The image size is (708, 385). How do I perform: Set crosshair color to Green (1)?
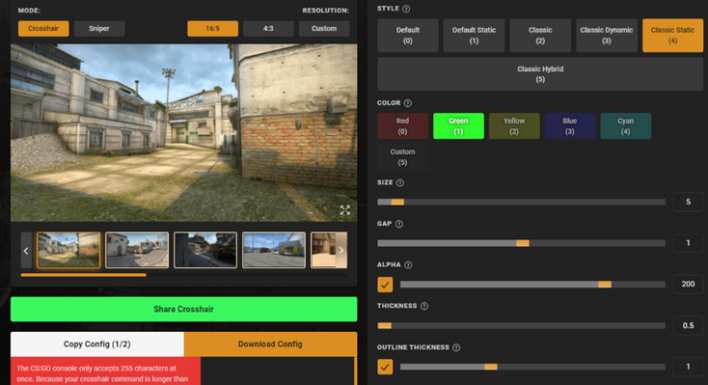[x=458, y=126]
